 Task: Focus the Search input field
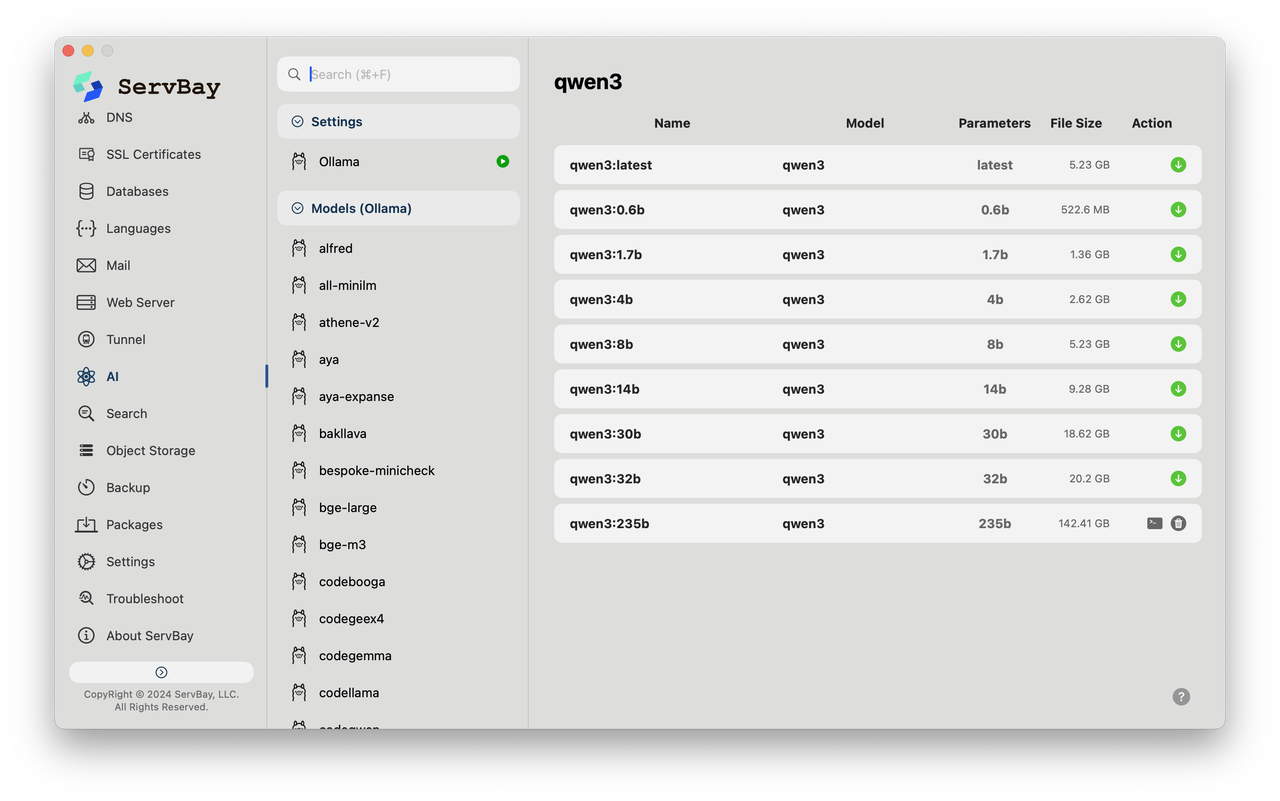(398, 74)
